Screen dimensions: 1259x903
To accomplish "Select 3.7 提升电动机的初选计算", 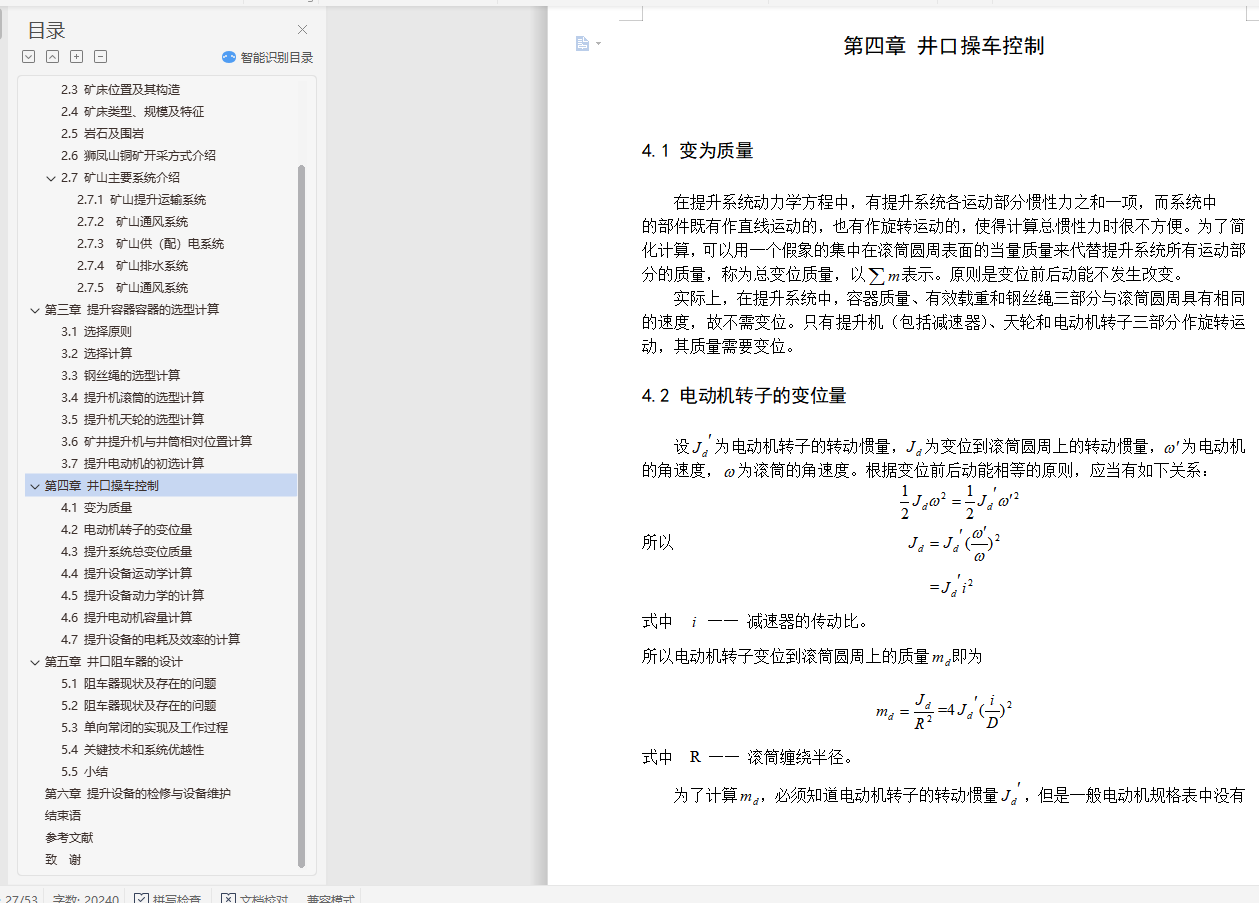I will pyautogui.click(x=132, y=464).
